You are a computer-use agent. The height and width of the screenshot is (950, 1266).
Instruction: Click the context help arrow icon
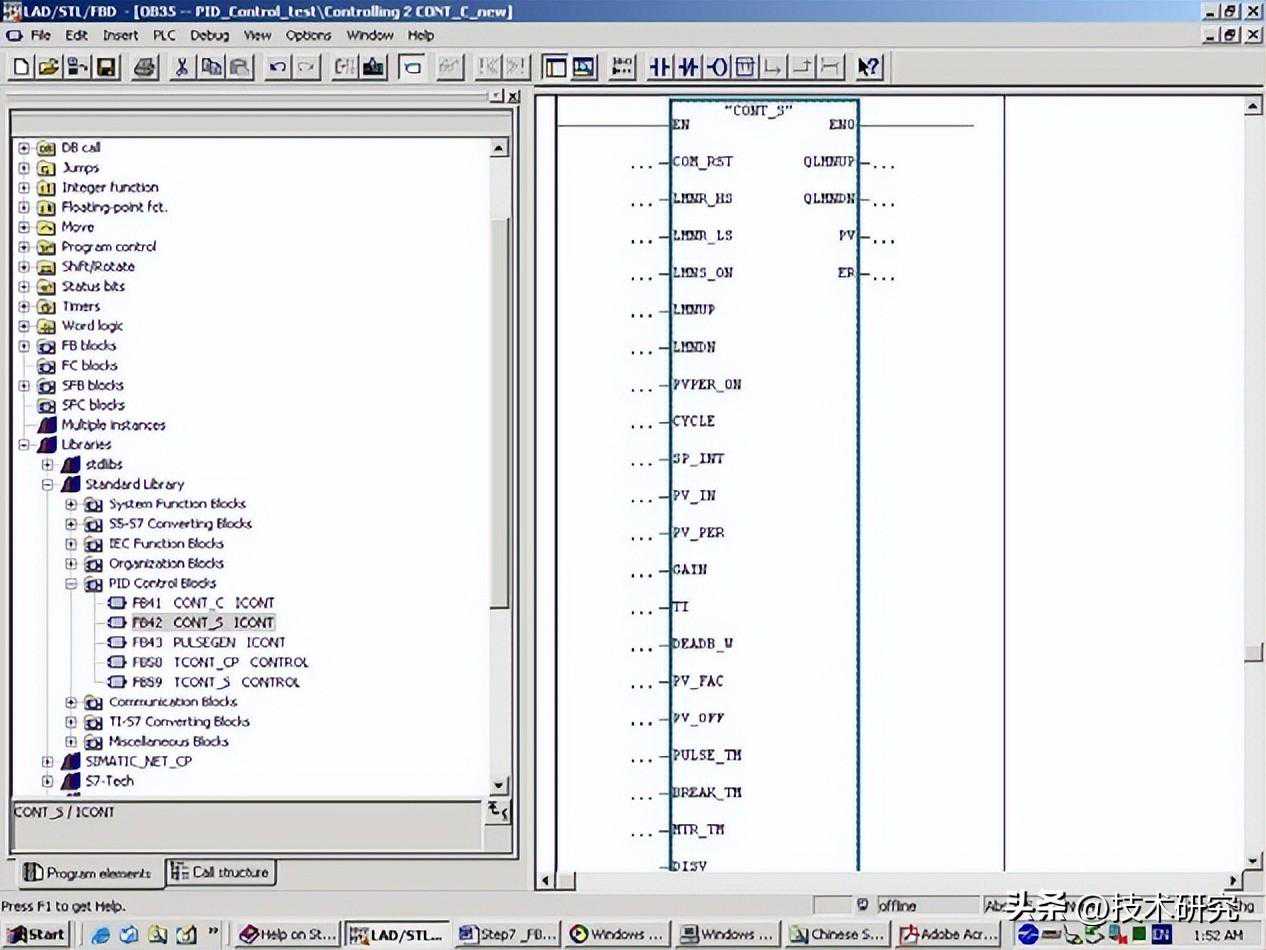click(x=869, y=67)
